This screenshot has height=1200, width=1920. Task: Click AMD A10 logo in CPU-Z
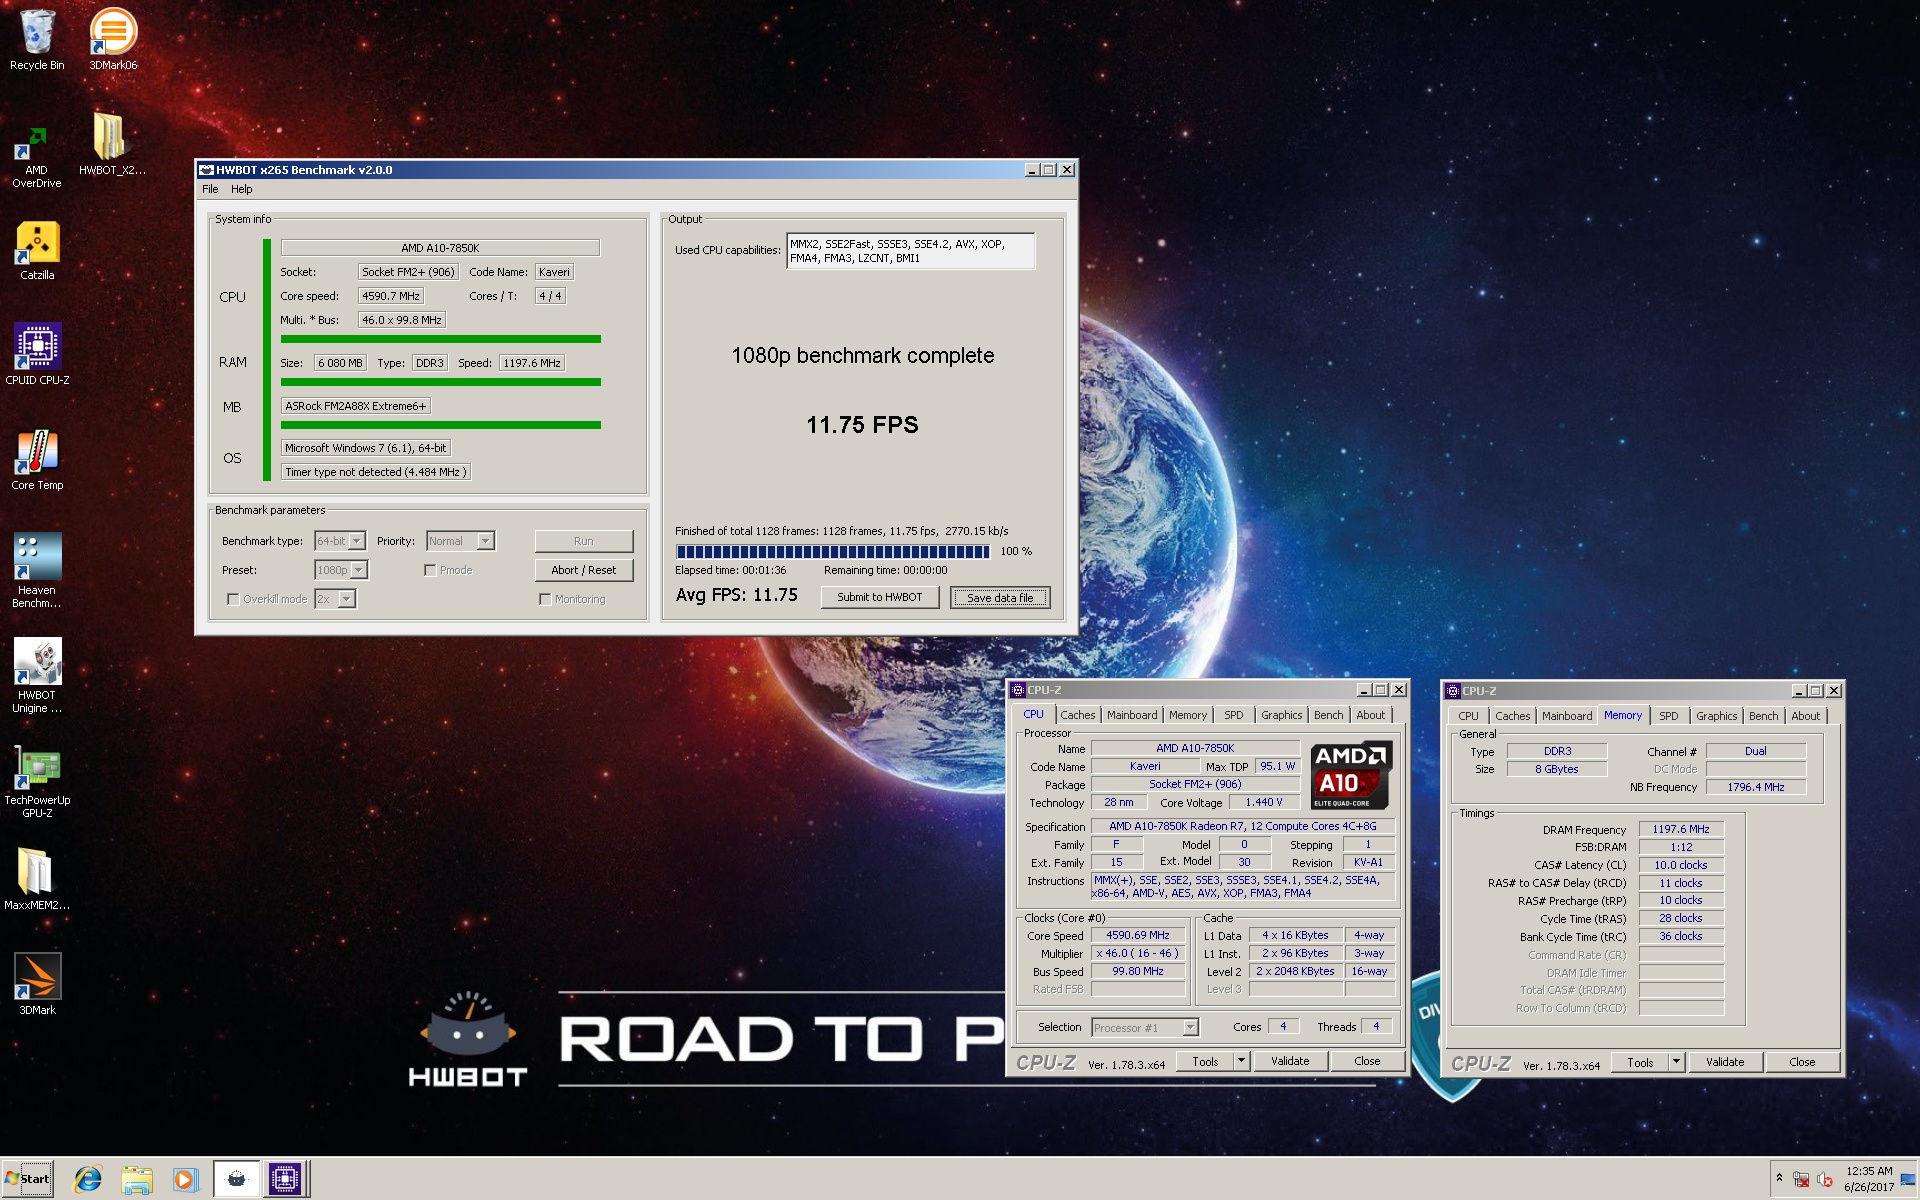click(1350, 775)
